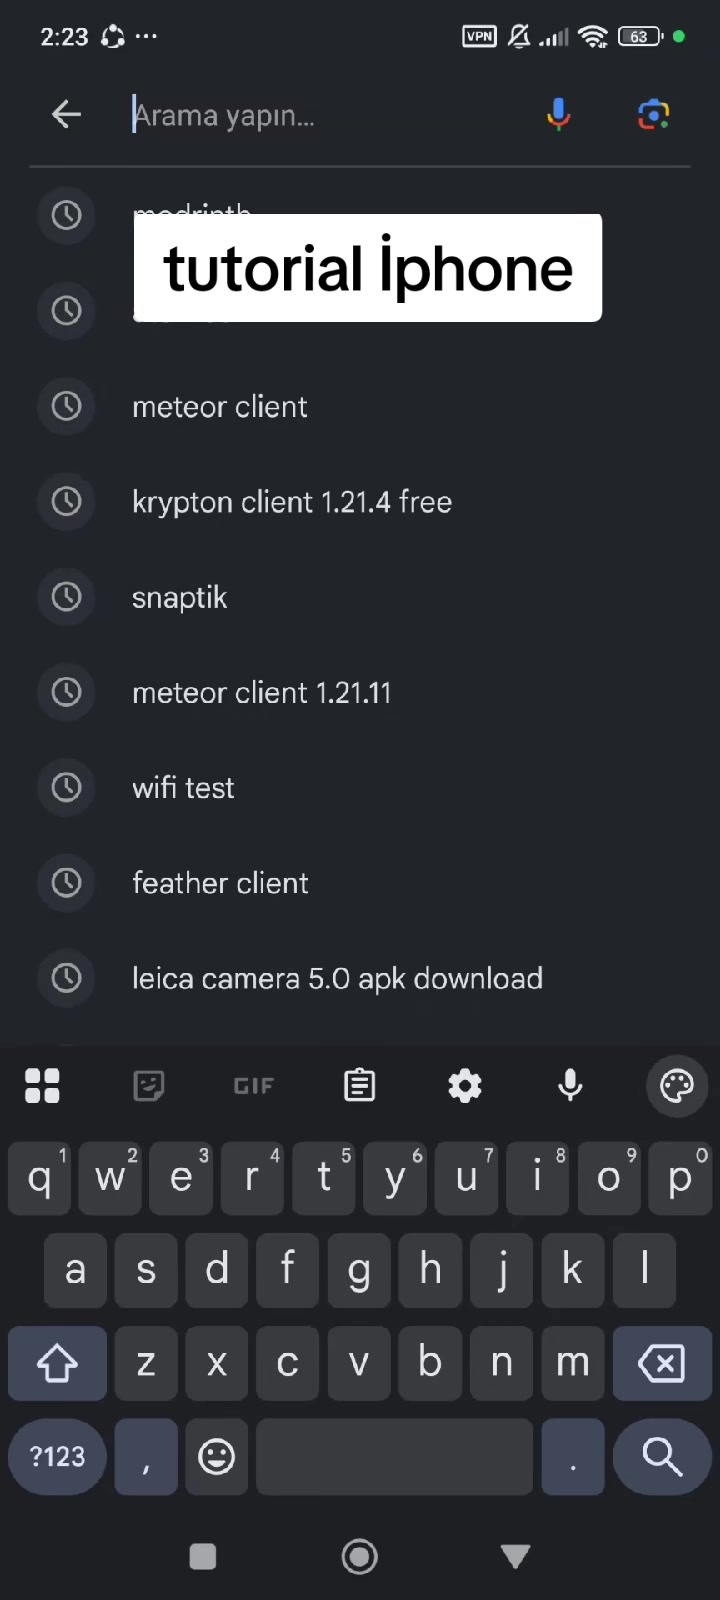Viewport: 720px width, 1600px height.
Task: Toggle the Shift key
Action: coord(57,1363)
